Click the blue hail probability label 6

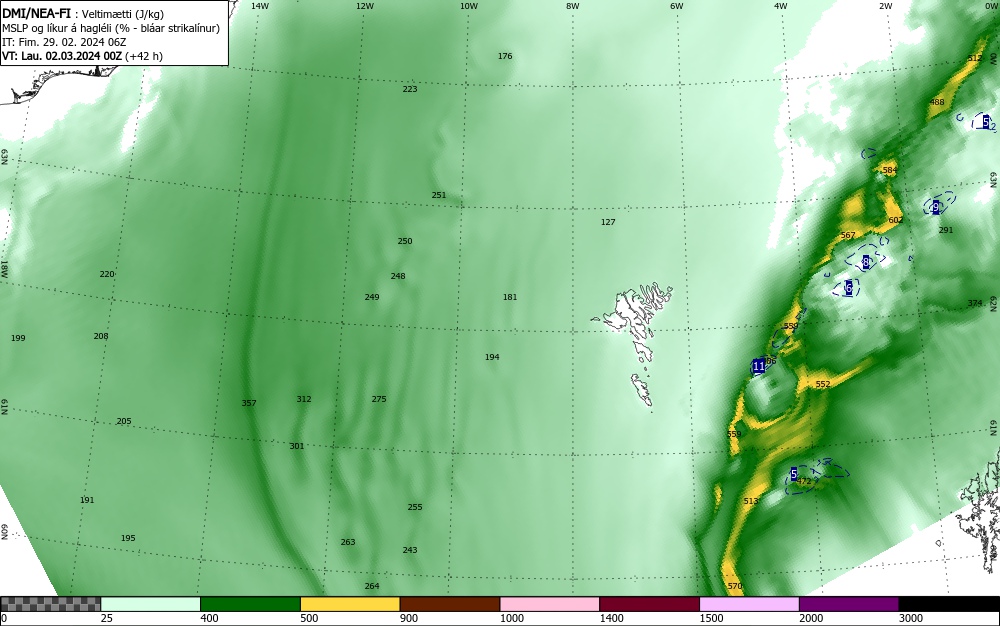[848, 288]
